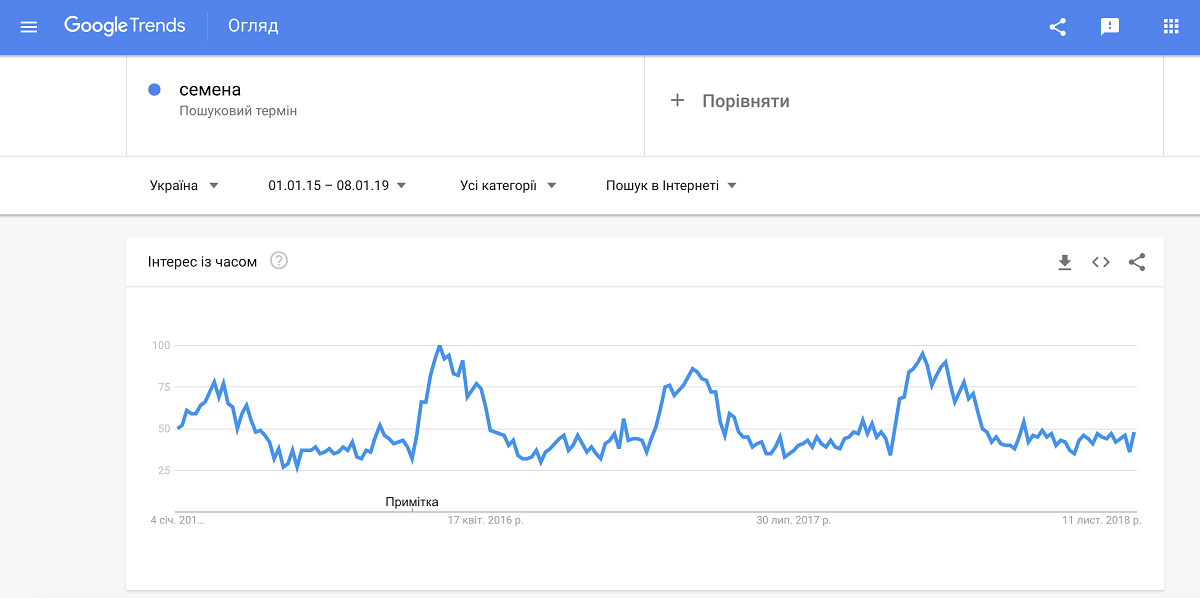Open the Пошук в Інтернеті search type selector

click(x=668, y=185)
